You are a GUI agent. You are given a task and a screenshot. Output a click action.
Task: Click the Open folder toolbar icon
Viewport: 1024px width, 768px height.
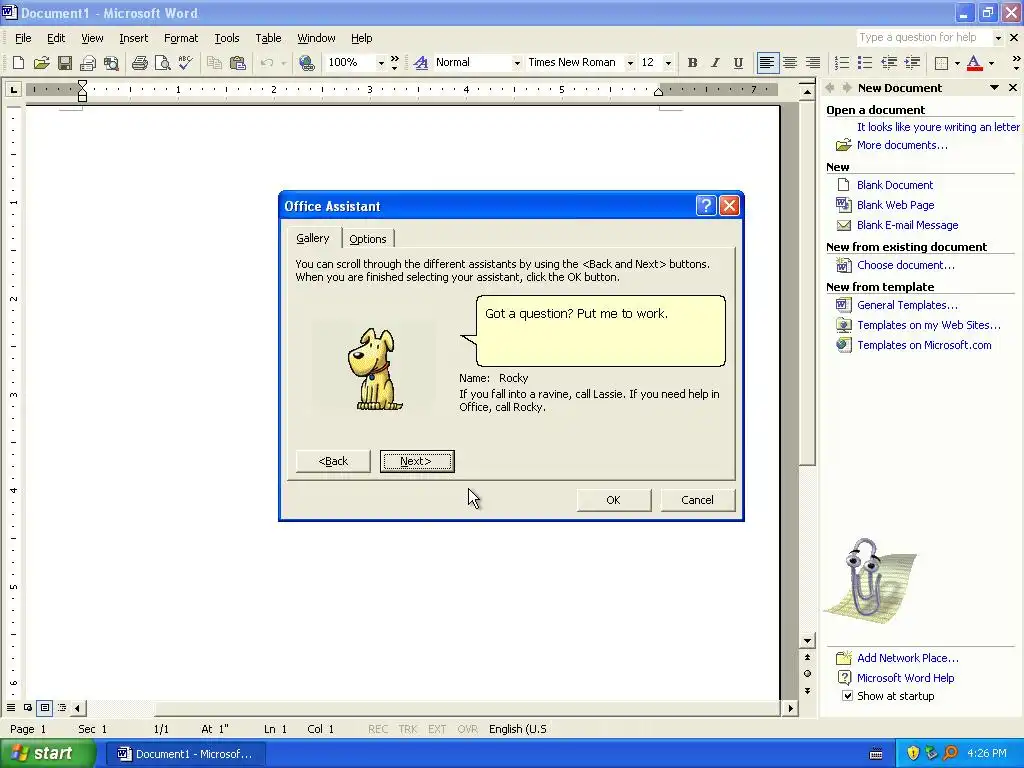point(41,63)
